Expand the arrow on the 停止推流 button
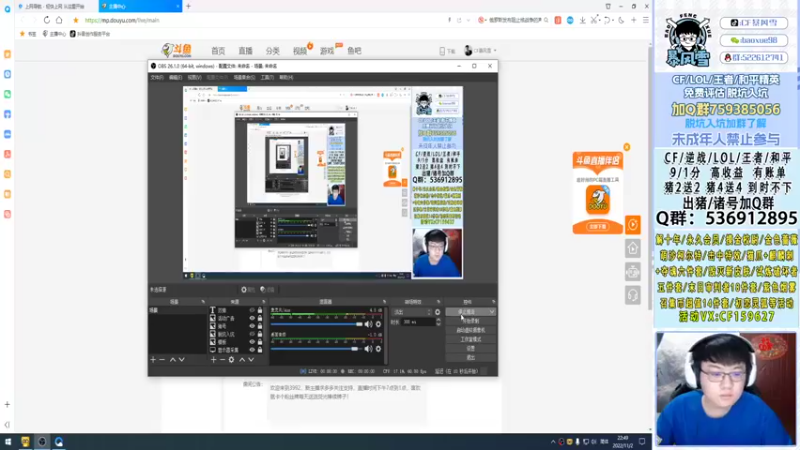Screen dimensions: 800x450 tap(491, 312)
